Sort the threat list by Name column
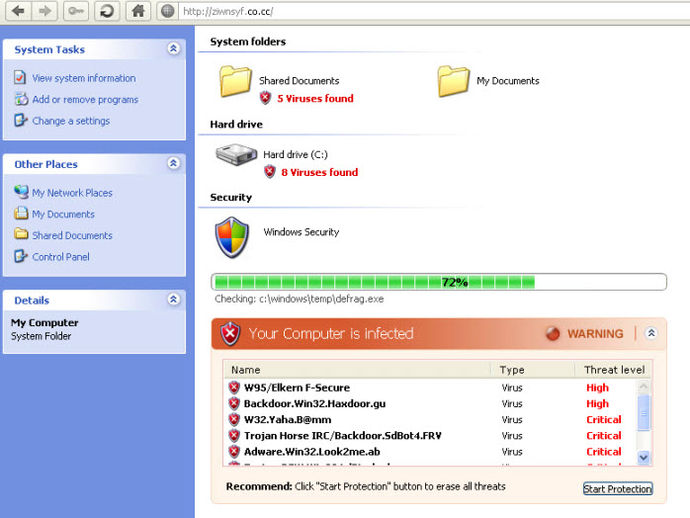This screenshot has width=690, height=518. (357, 370)
